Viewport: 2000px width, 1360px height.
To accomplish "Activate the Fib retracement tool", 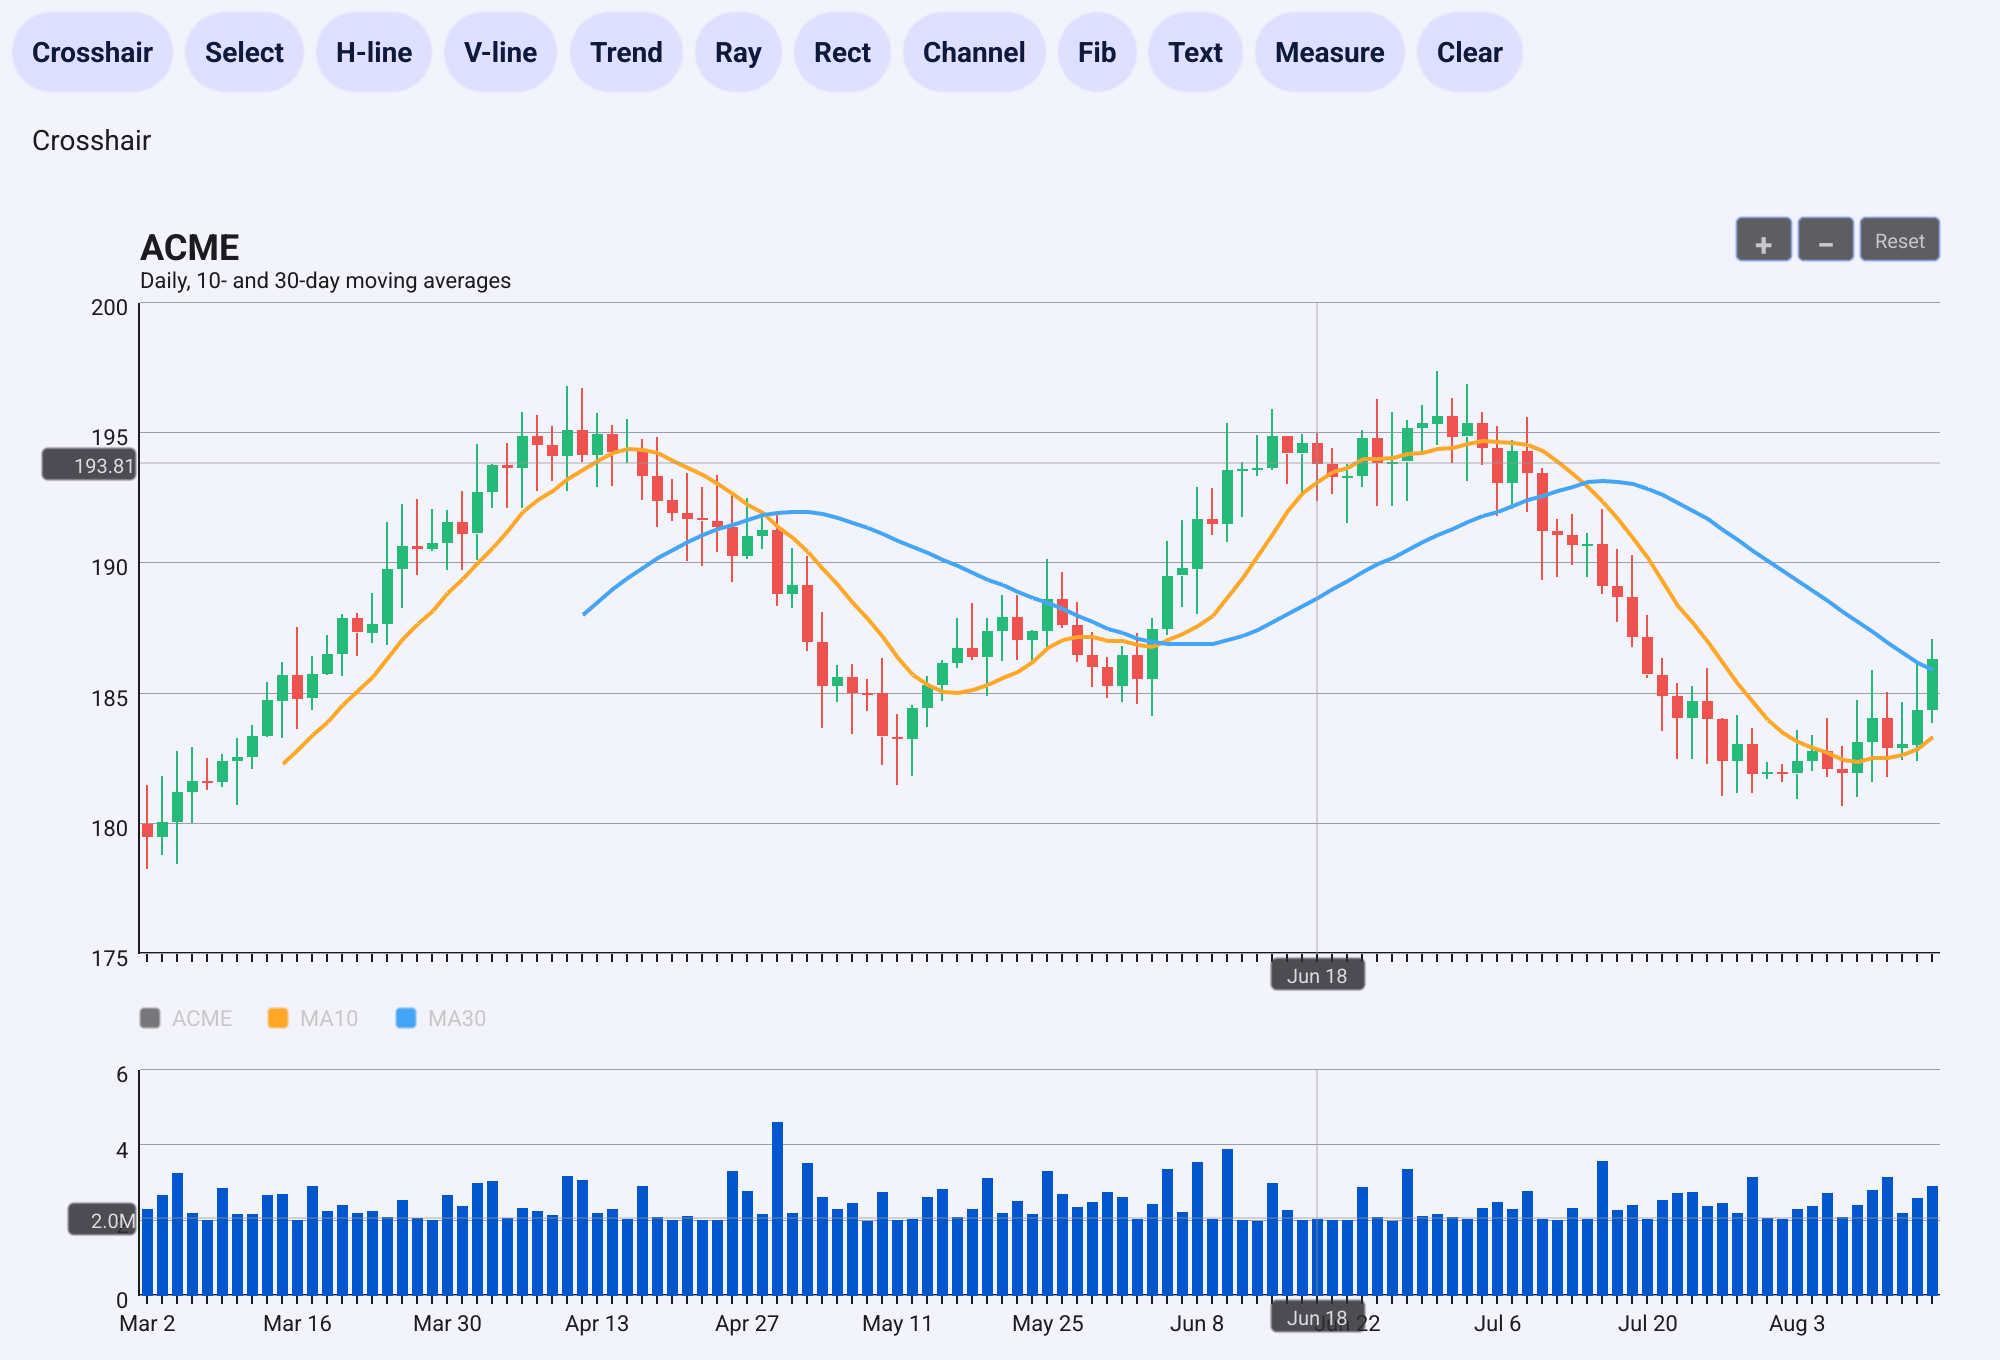I will point(1097,52).
